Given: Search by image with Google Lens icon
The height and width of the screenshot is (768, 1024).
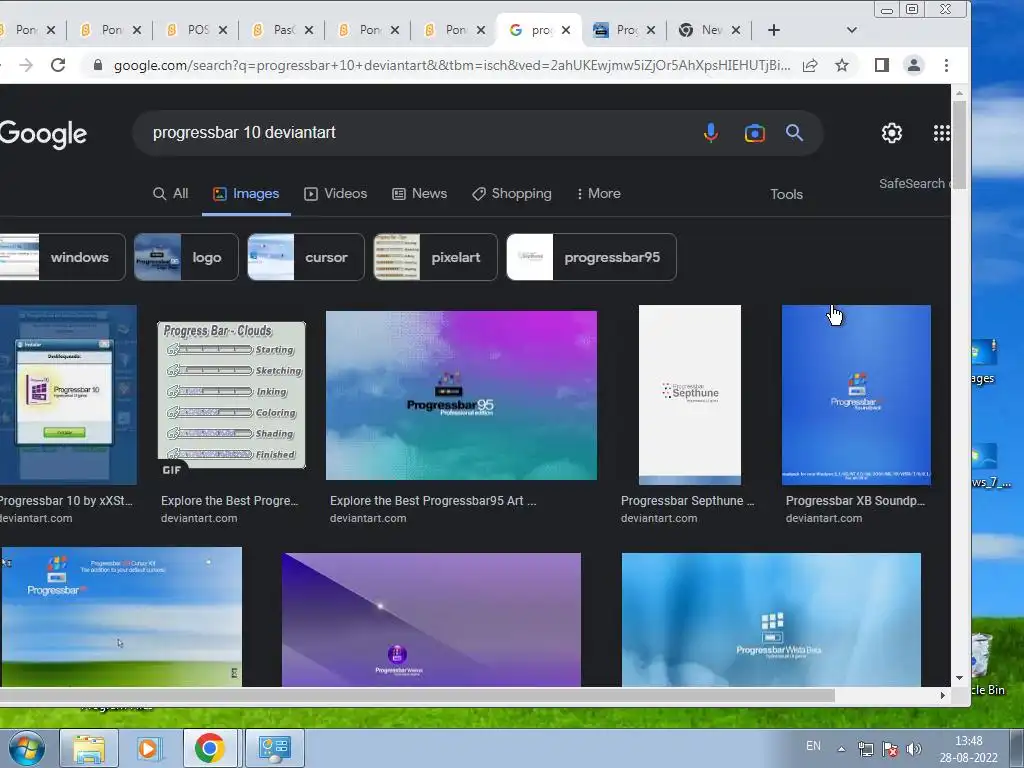Looking at the screenshot, I should (754, 133).
